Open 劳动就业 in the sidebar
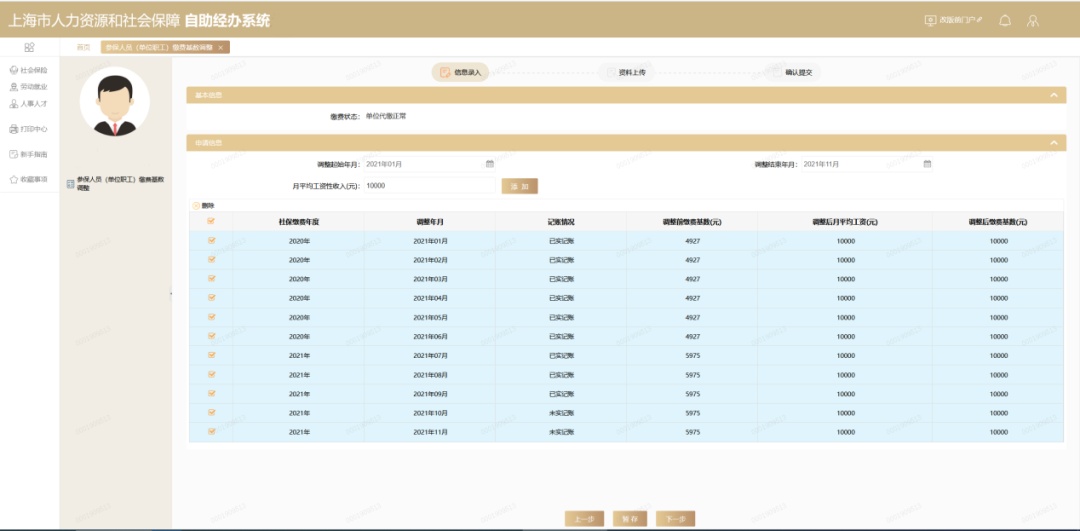This screenshot has height=531, width=1080. 28,87
